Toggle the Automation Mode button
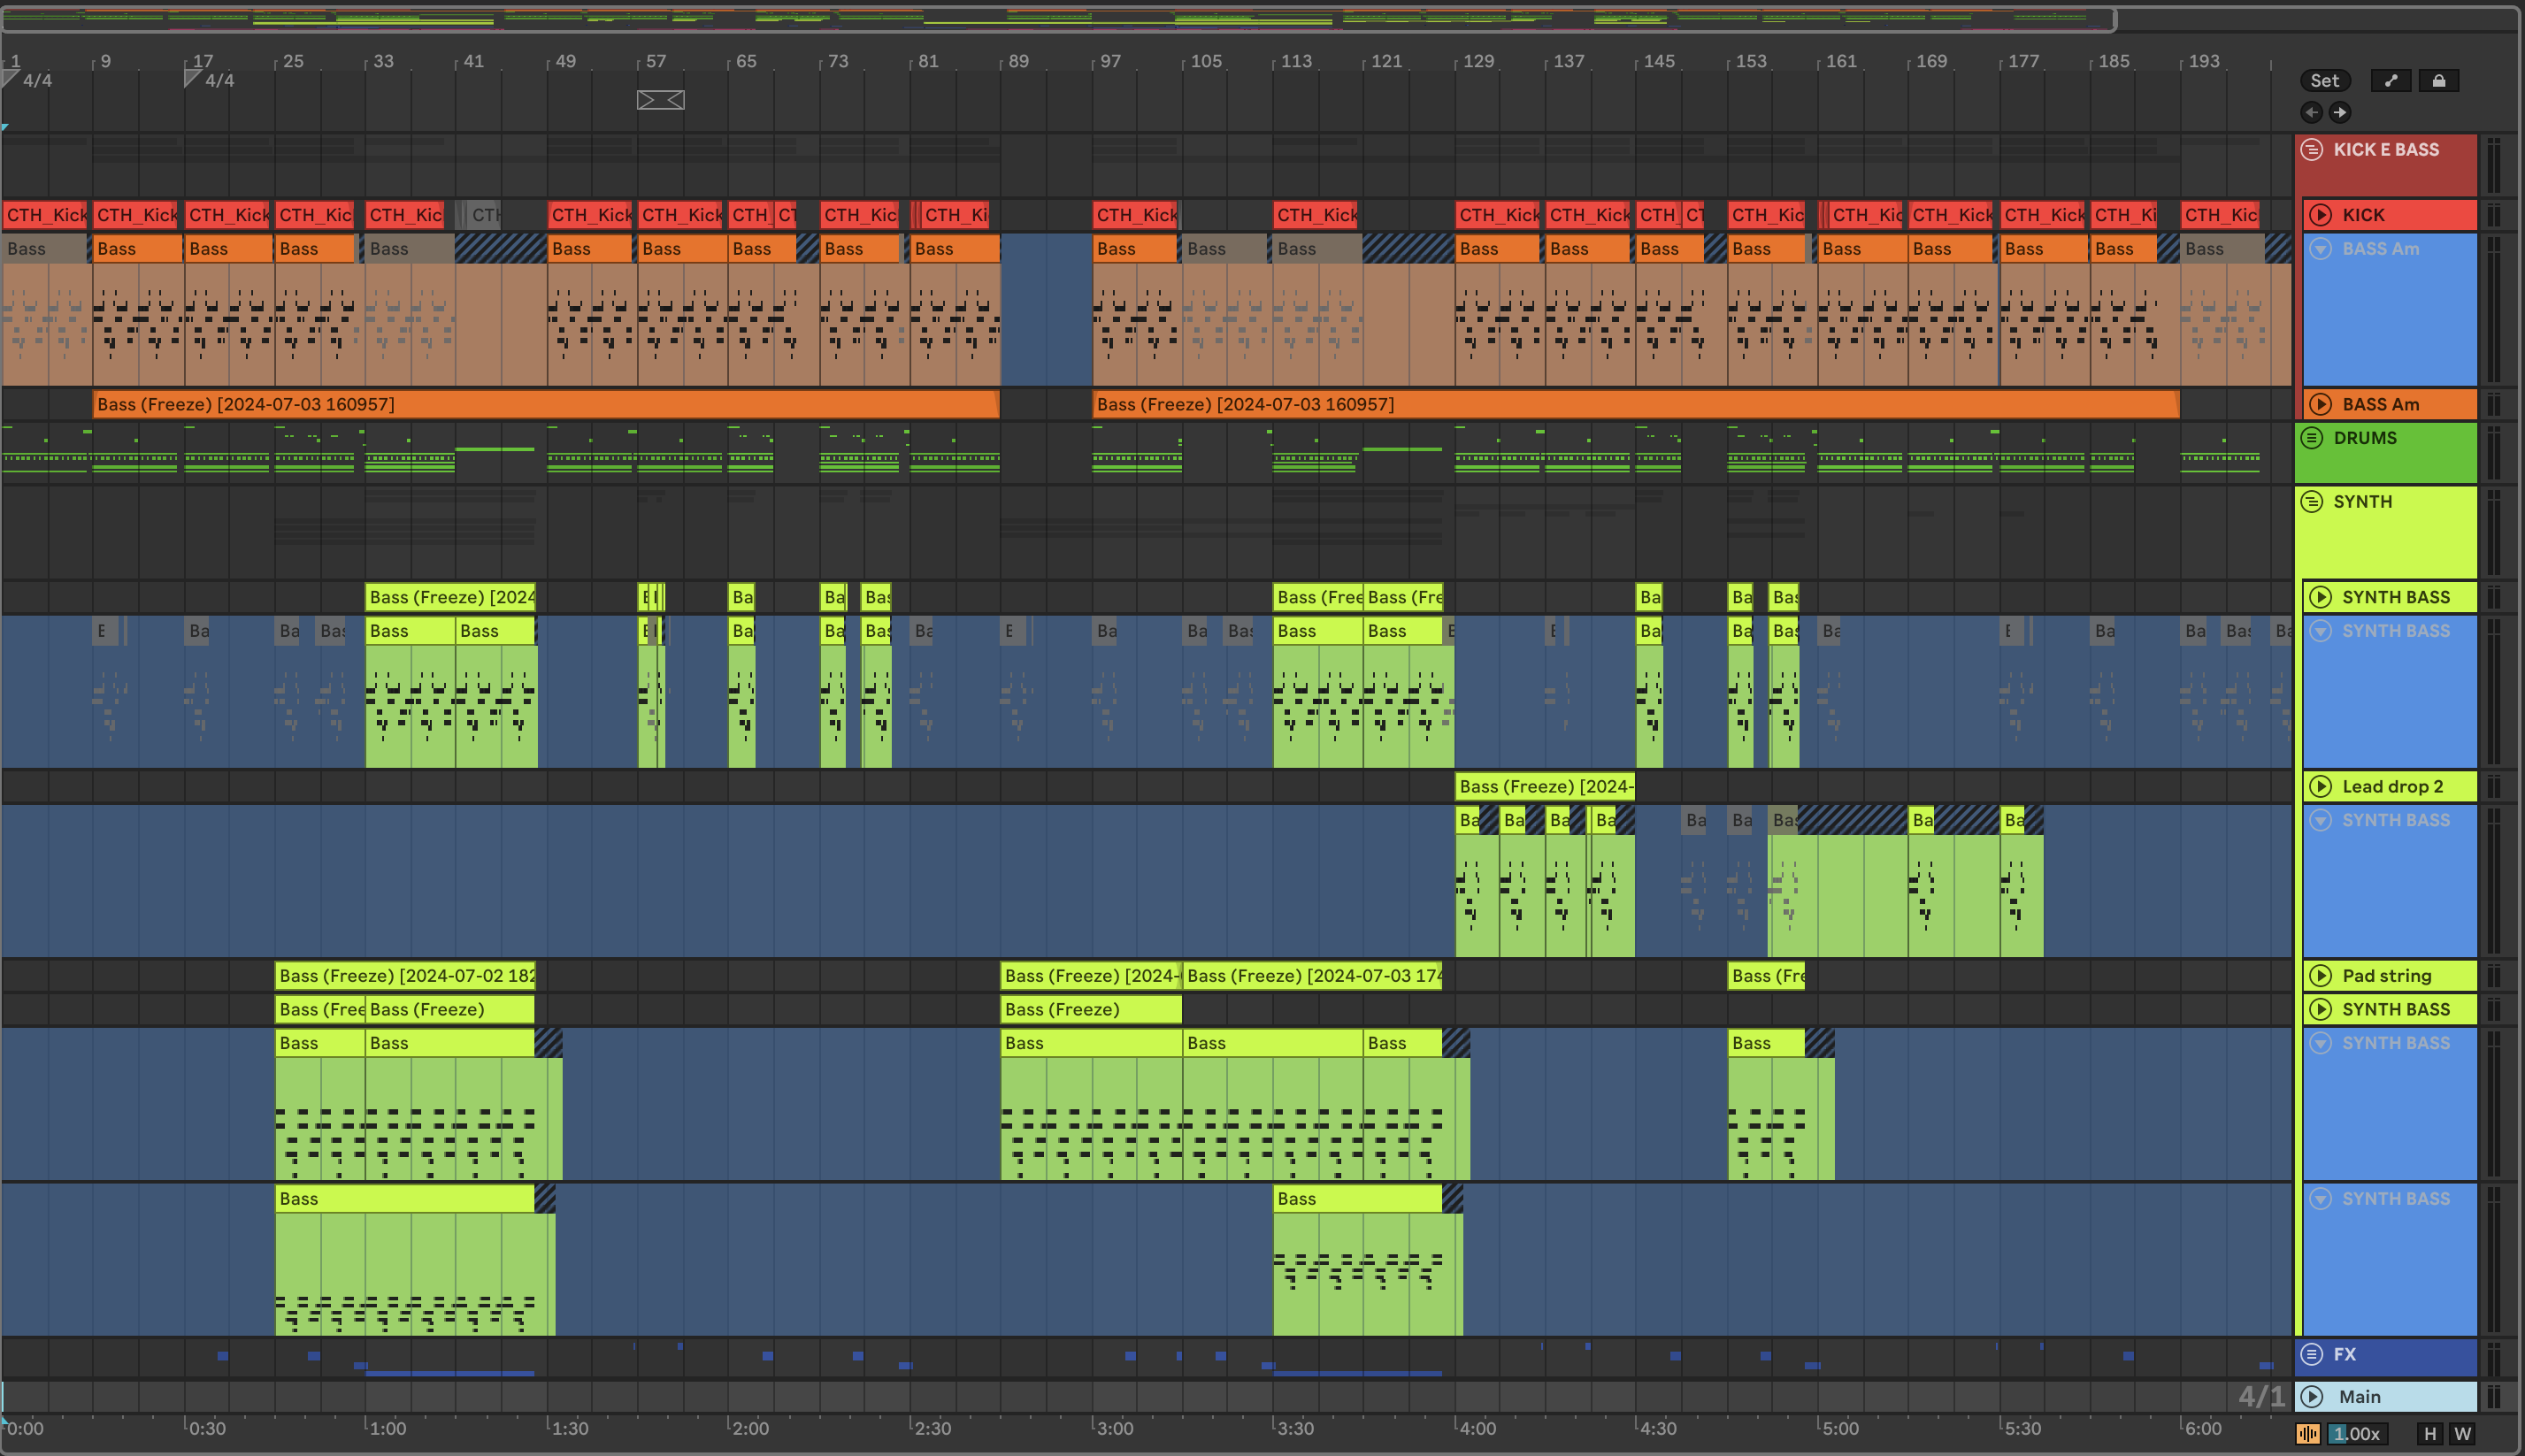This screenshot has height=1456, width=2525. point(2391,81)
